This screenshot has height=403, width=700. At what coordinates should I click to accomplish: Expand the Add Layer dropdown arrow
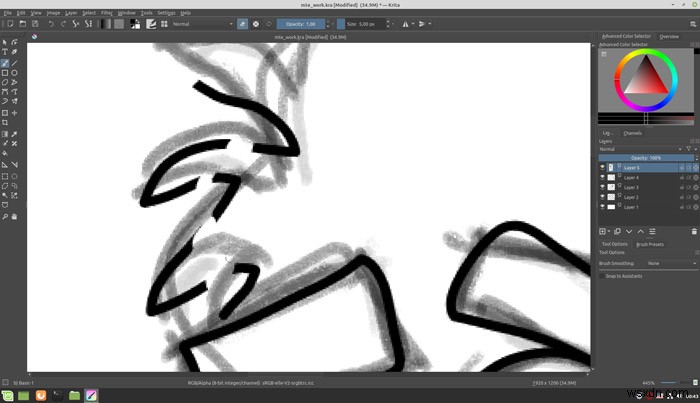point(609,231)
